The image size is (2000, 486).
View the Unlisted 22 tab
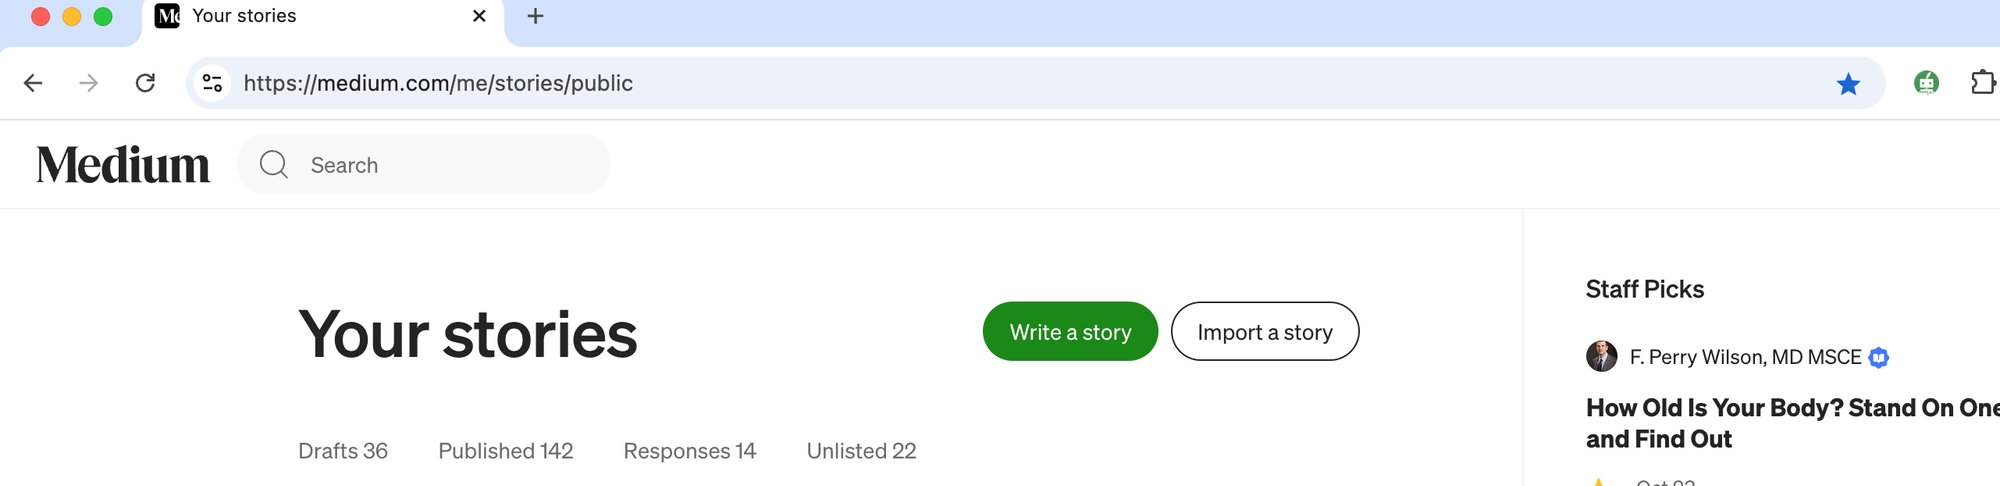862,451
